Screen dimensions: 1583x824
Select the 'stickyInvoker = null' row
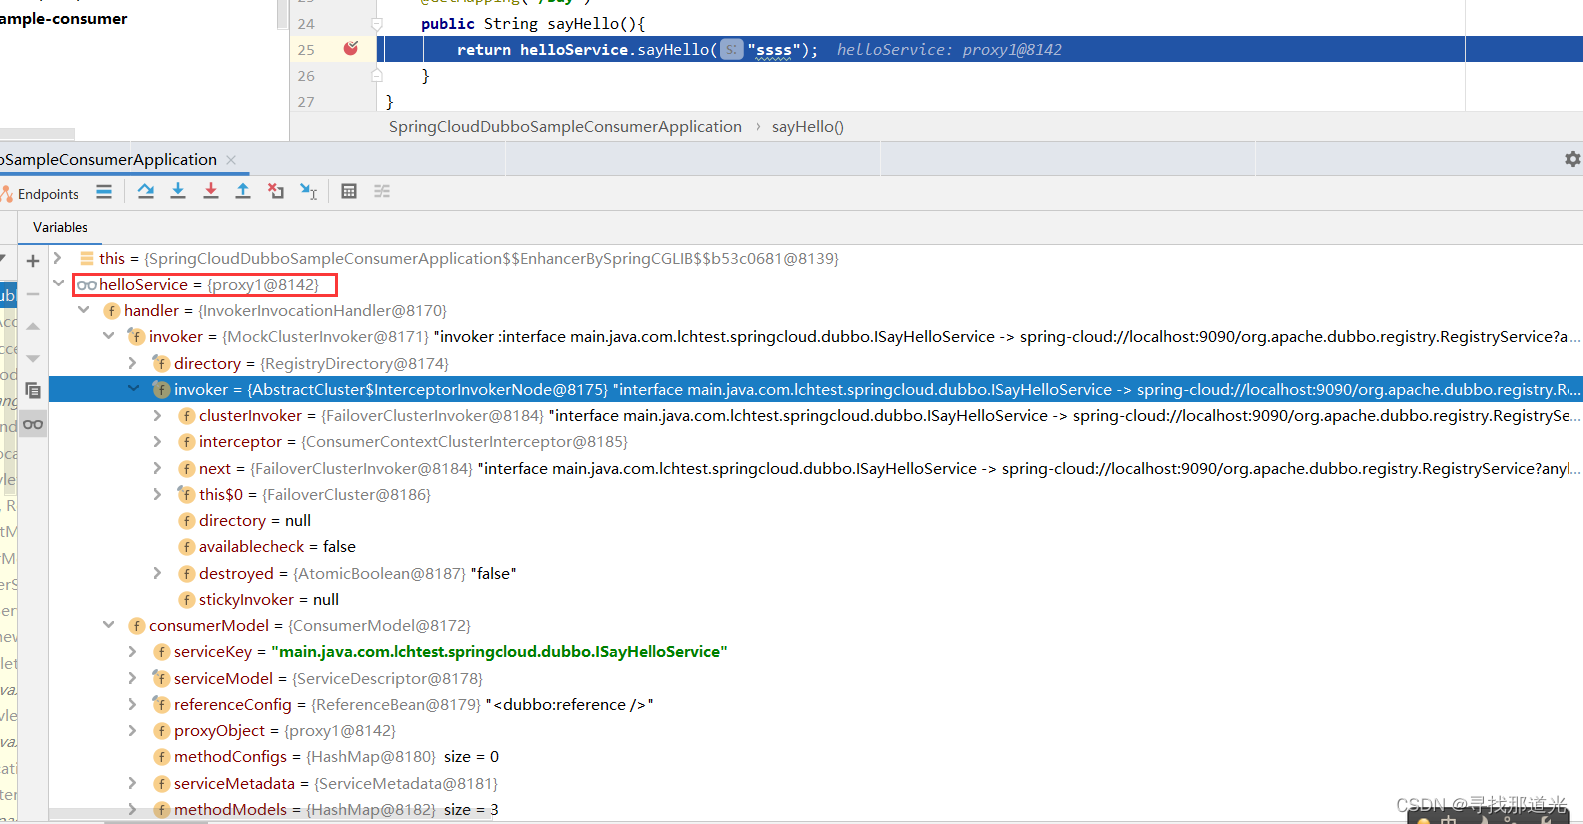(815, 599)
